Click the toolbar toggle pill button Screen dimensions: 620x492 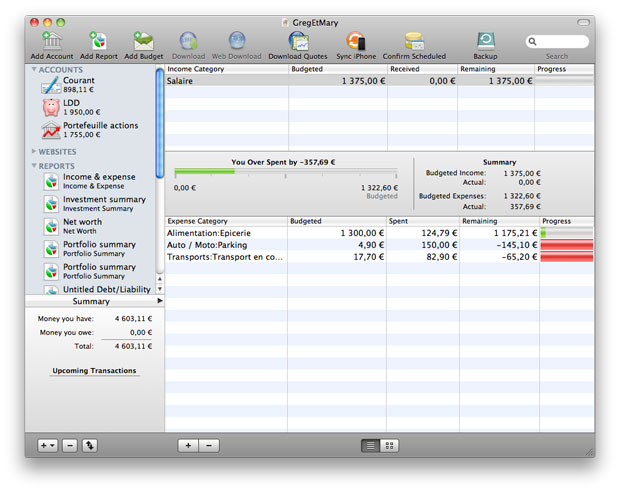[x=583, y=23]
